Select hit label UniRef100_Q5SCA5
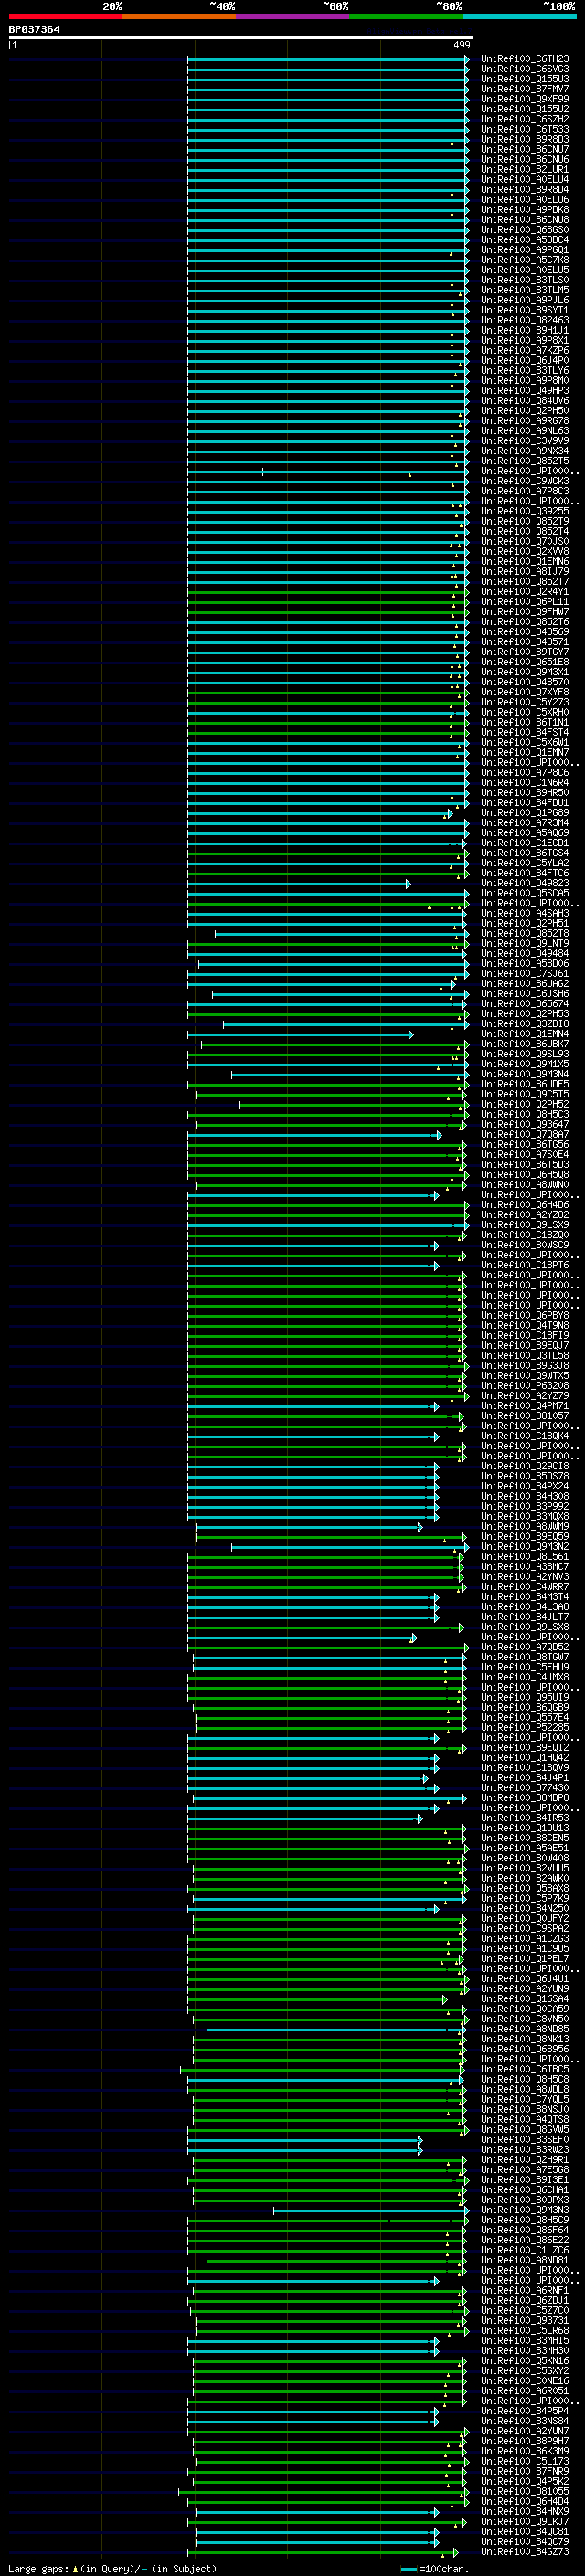This screenshot has width=585, height=2576. (x=524, y=893)
